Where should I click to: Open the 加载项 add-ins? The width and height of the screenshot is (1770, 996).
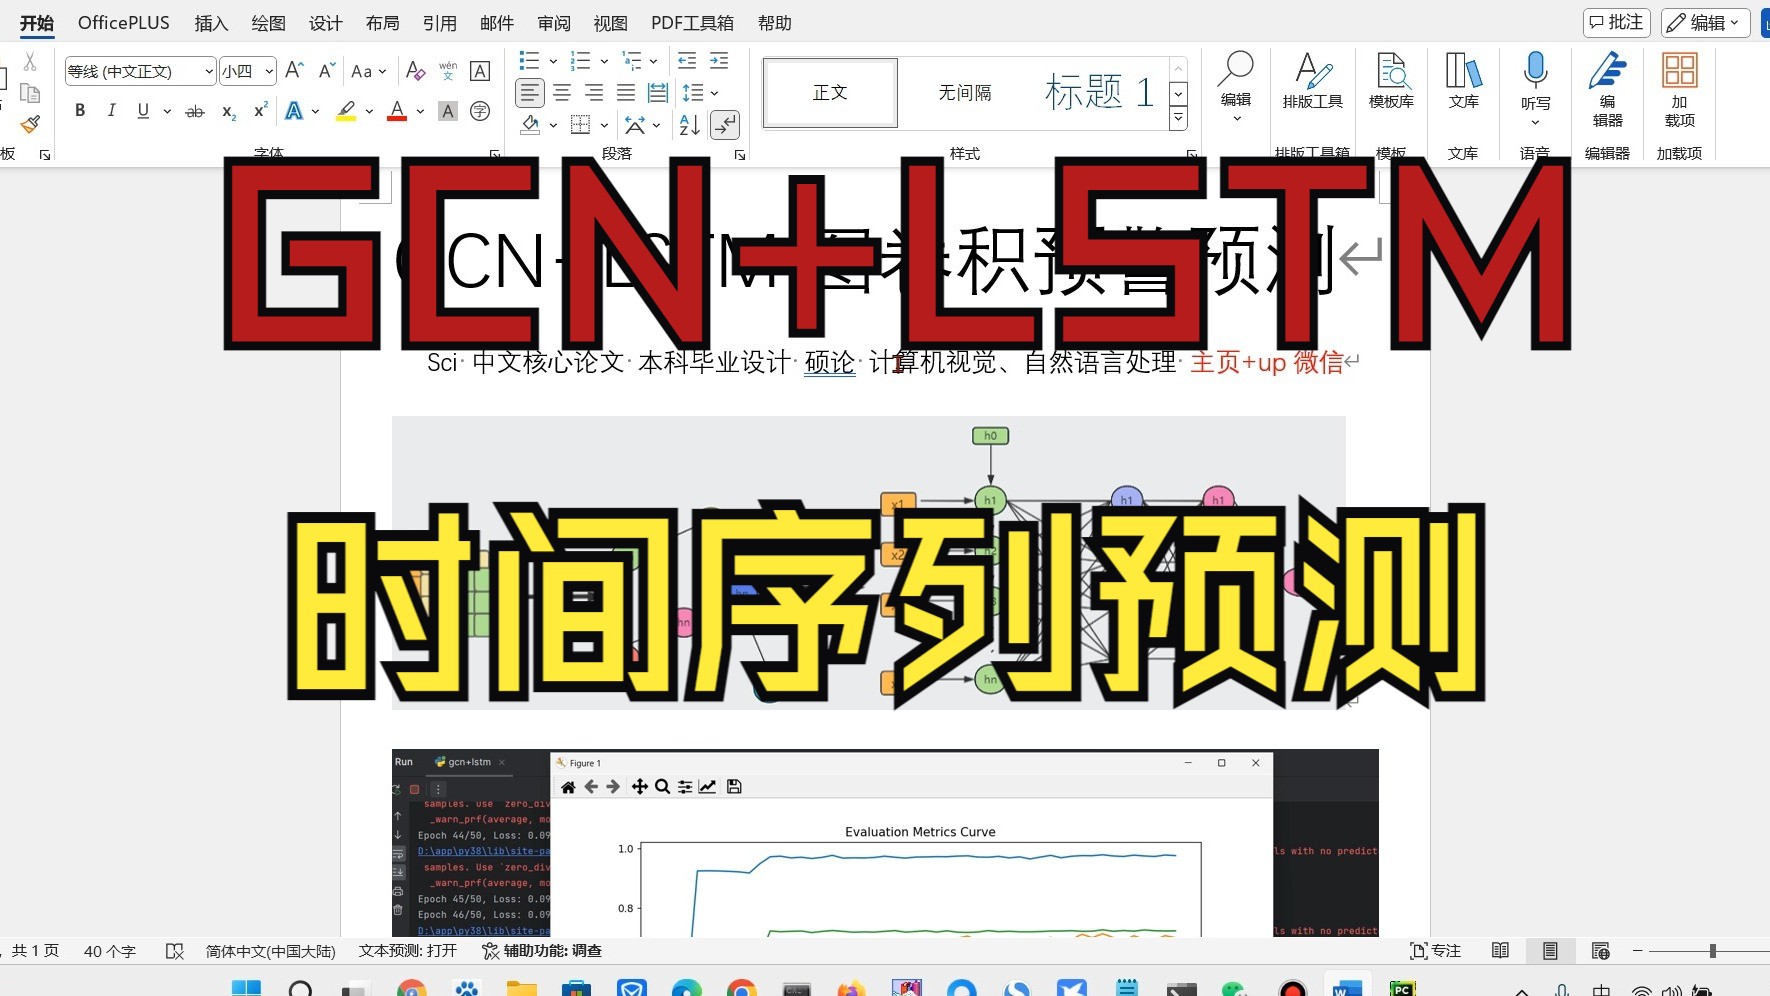(1679, 90)
